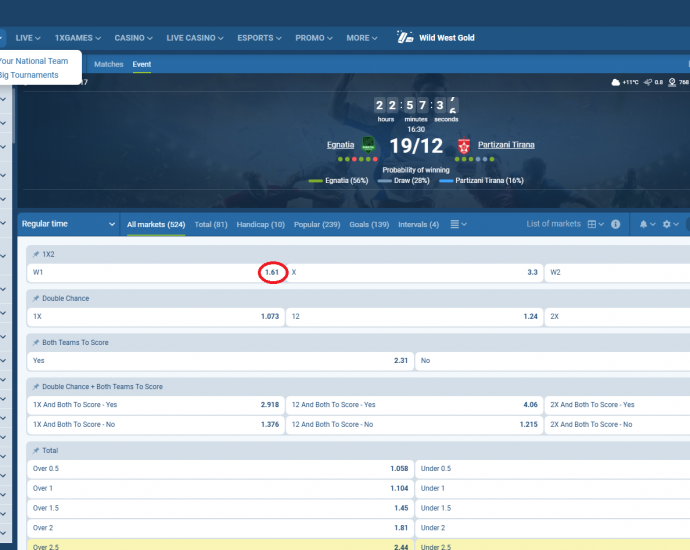Open the Wild West Gold slot promo

click(x=436, y=38)
